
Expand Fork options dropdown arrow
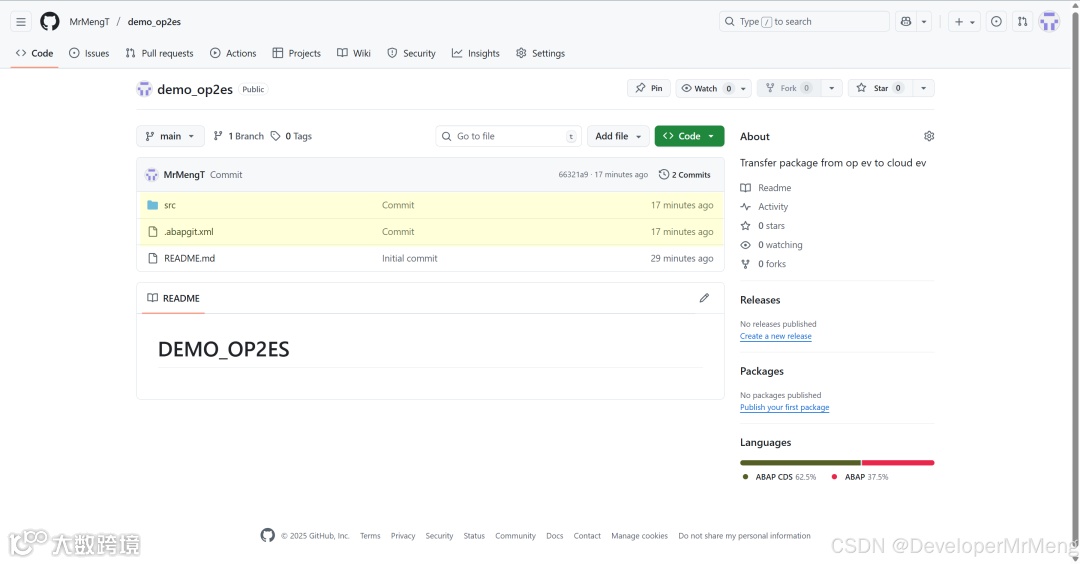point(831,88)
